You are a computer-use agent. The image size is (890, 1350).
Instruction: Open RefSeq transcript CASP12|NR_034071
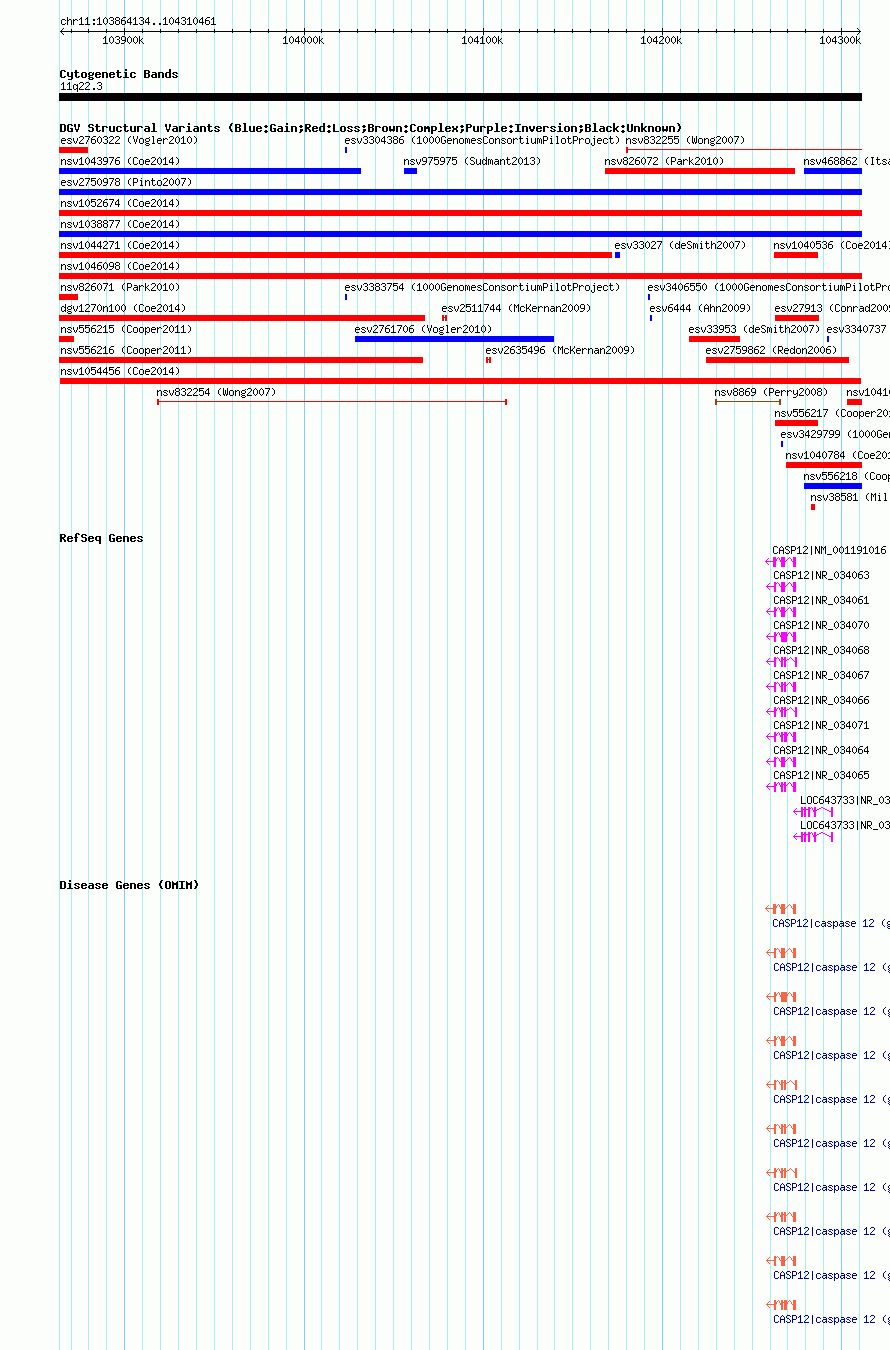coord(821,725)
